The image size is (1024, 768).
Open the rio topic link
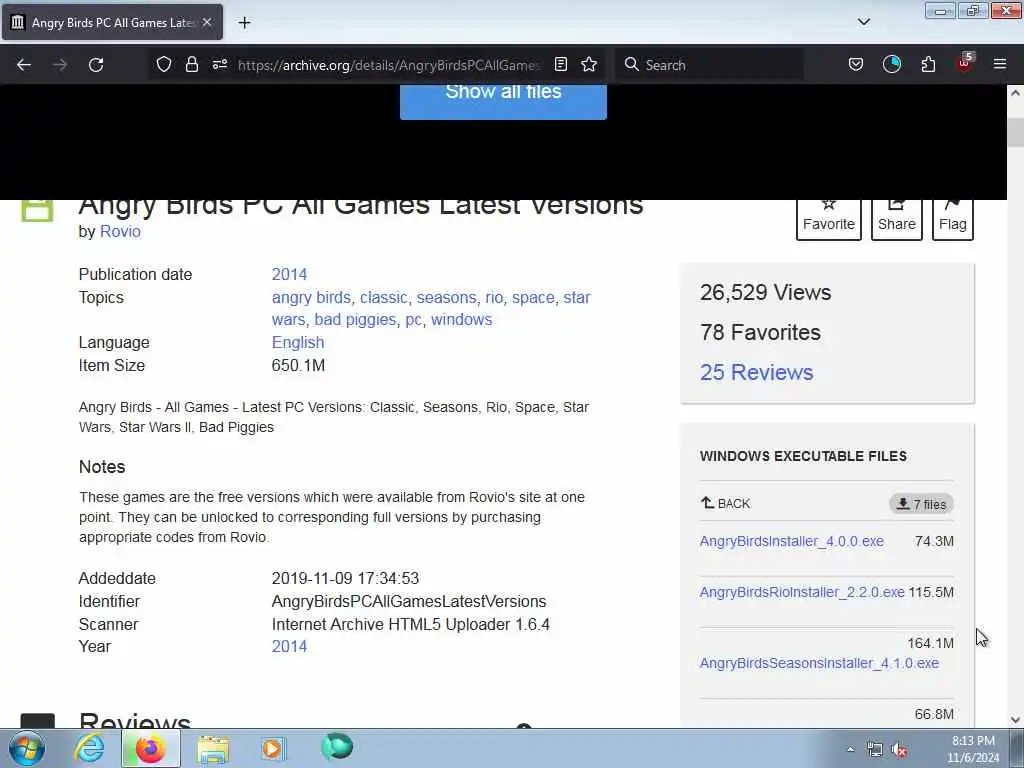pos(494,297)
